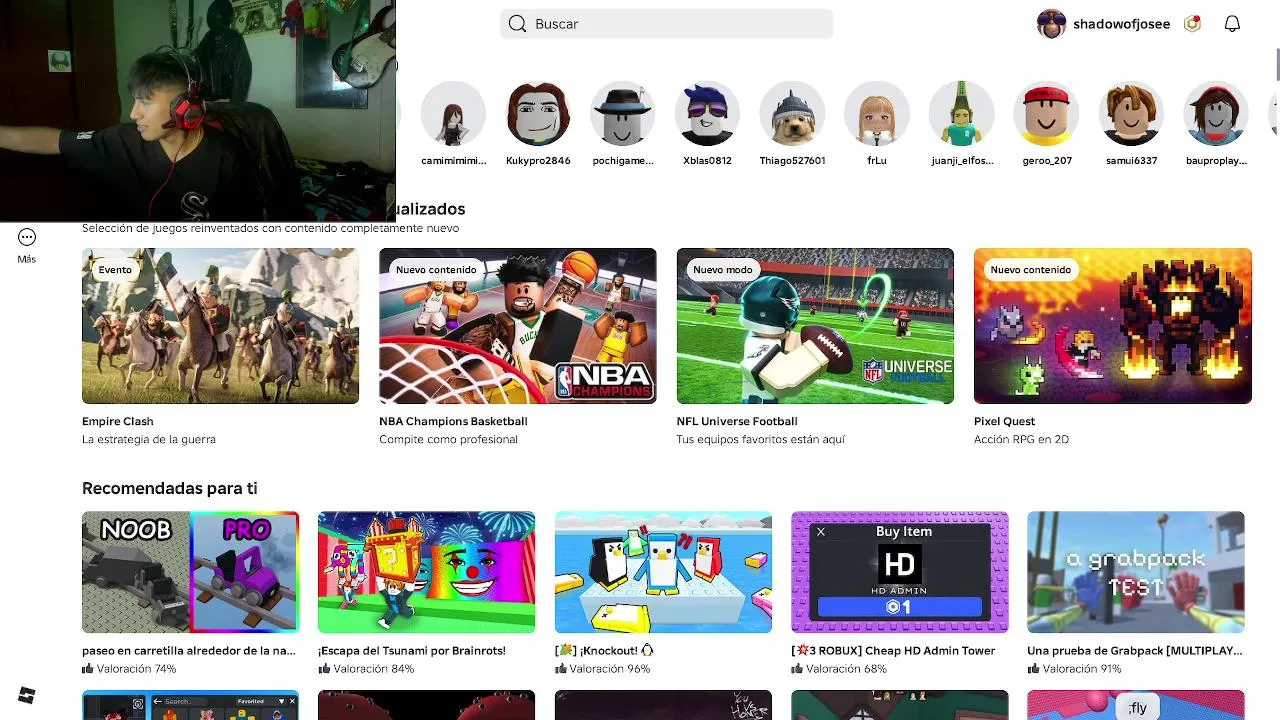The height and width of the screenshot is (720, 1280).
Task: Open the NFL Universe Football thumbnail
Action: 815,326
